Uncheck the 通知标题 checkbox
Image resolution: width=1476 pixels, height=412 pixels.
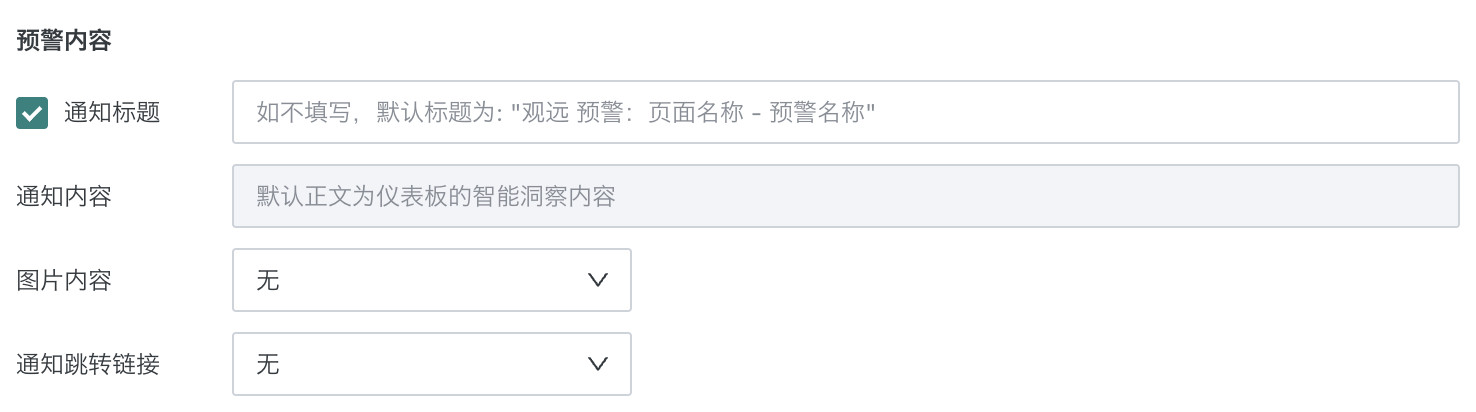[x=32, y=113]
